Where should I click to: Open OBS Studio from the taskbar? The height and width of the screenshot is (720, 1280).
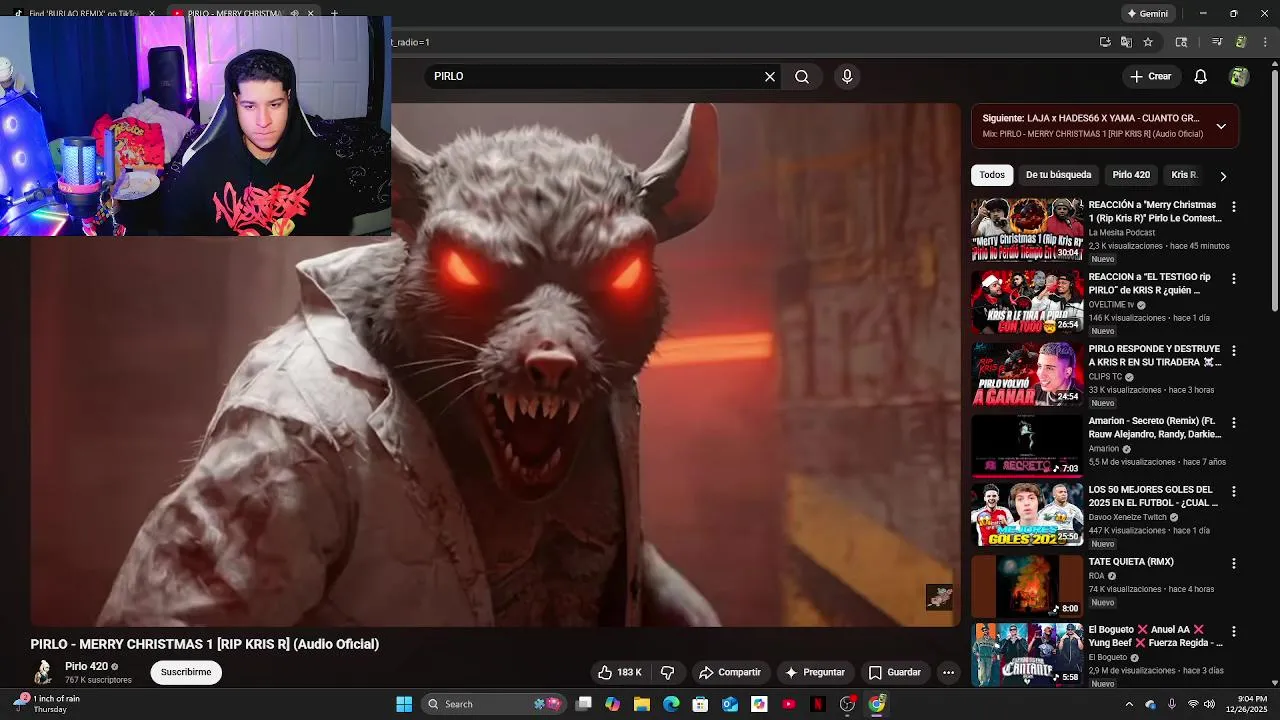847,704
